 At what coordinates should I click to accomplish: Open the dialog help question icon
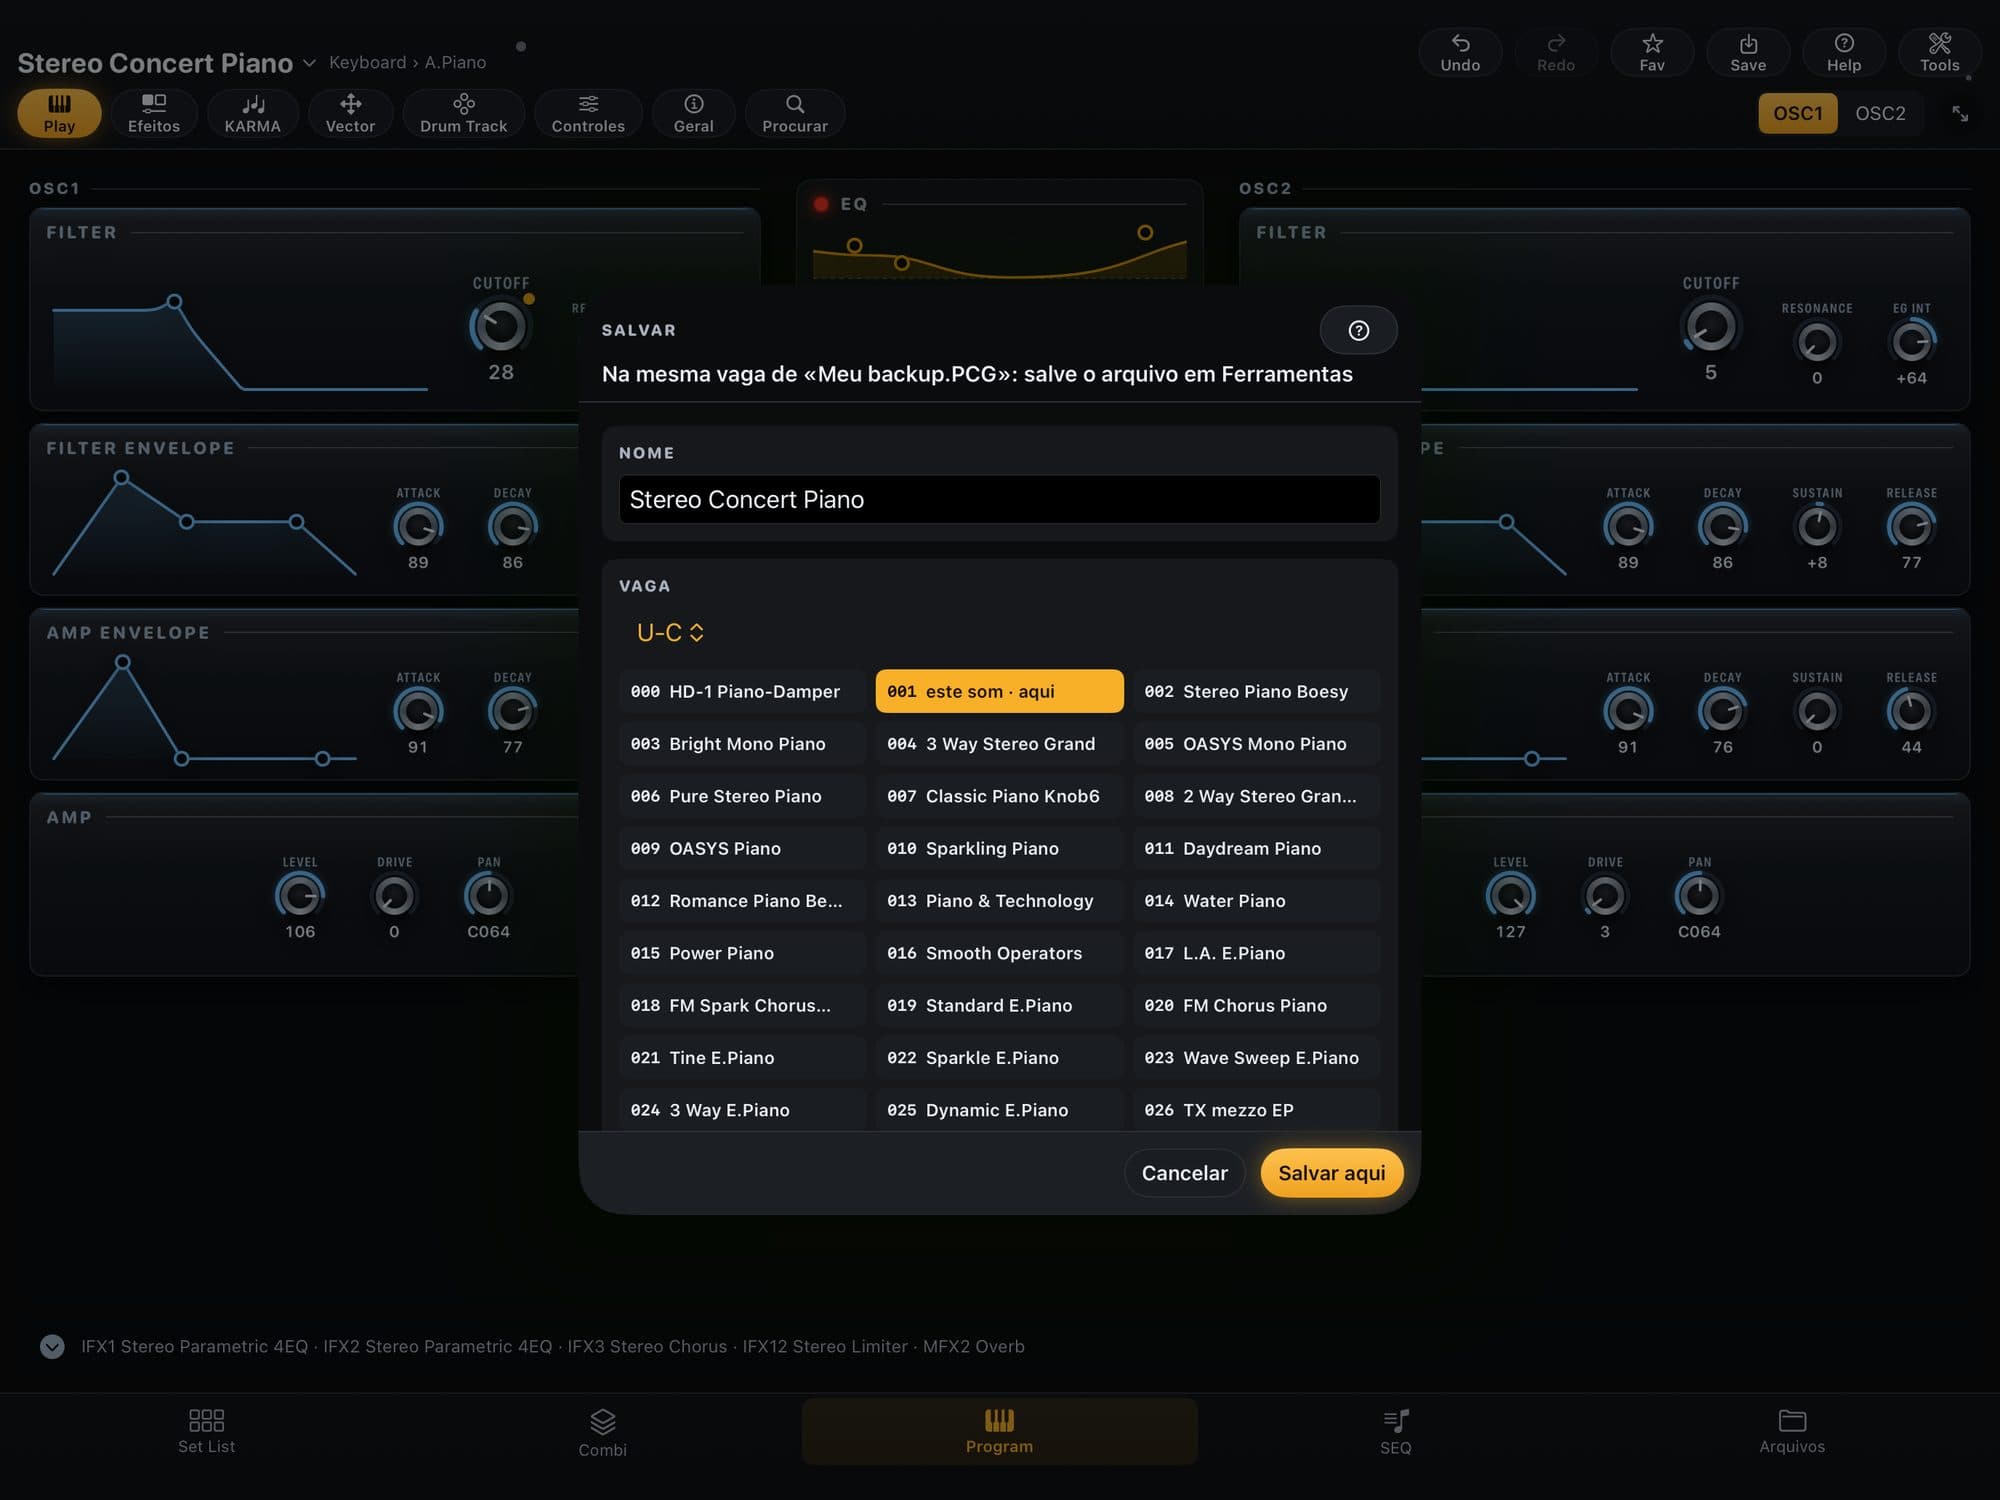[1358, 330]
